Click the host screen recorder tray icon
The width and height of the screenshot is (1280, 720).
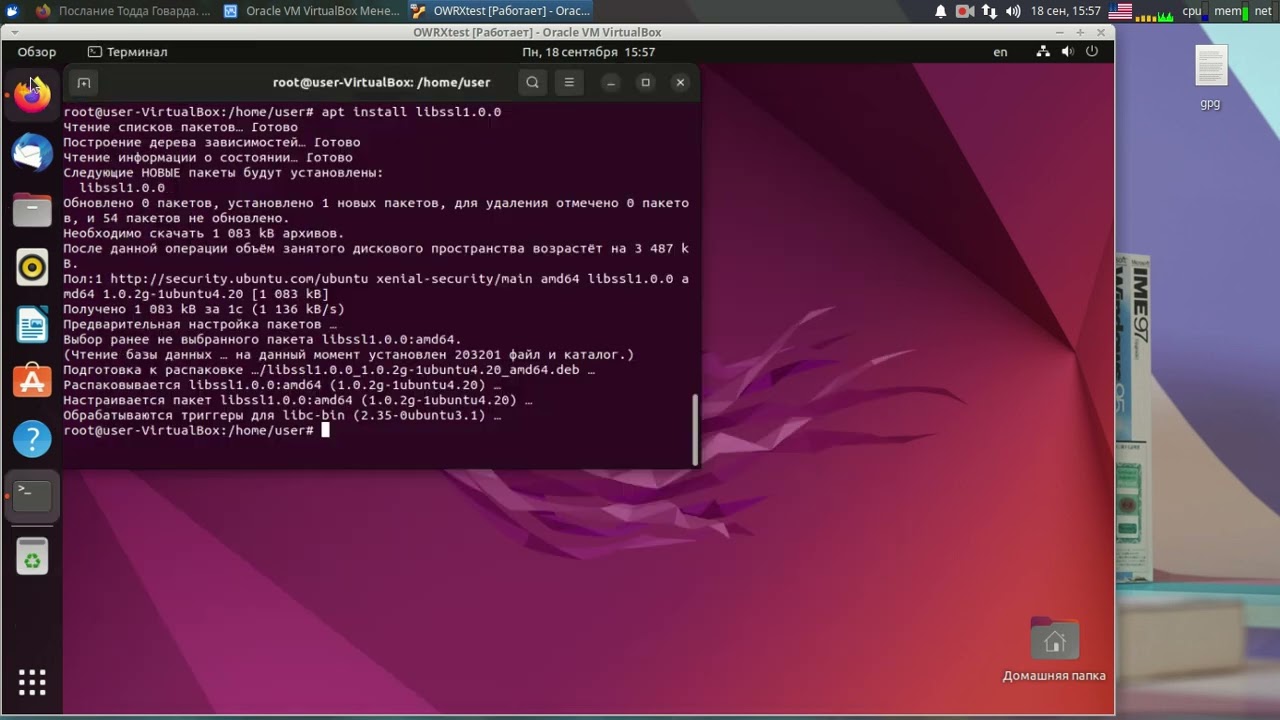[x=964, y=11]
